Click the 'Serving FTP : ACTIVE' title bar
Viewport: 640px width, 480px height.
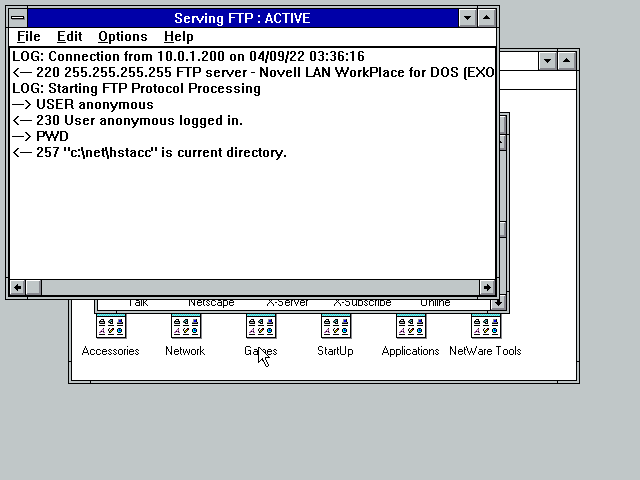[x=242, y=18]
